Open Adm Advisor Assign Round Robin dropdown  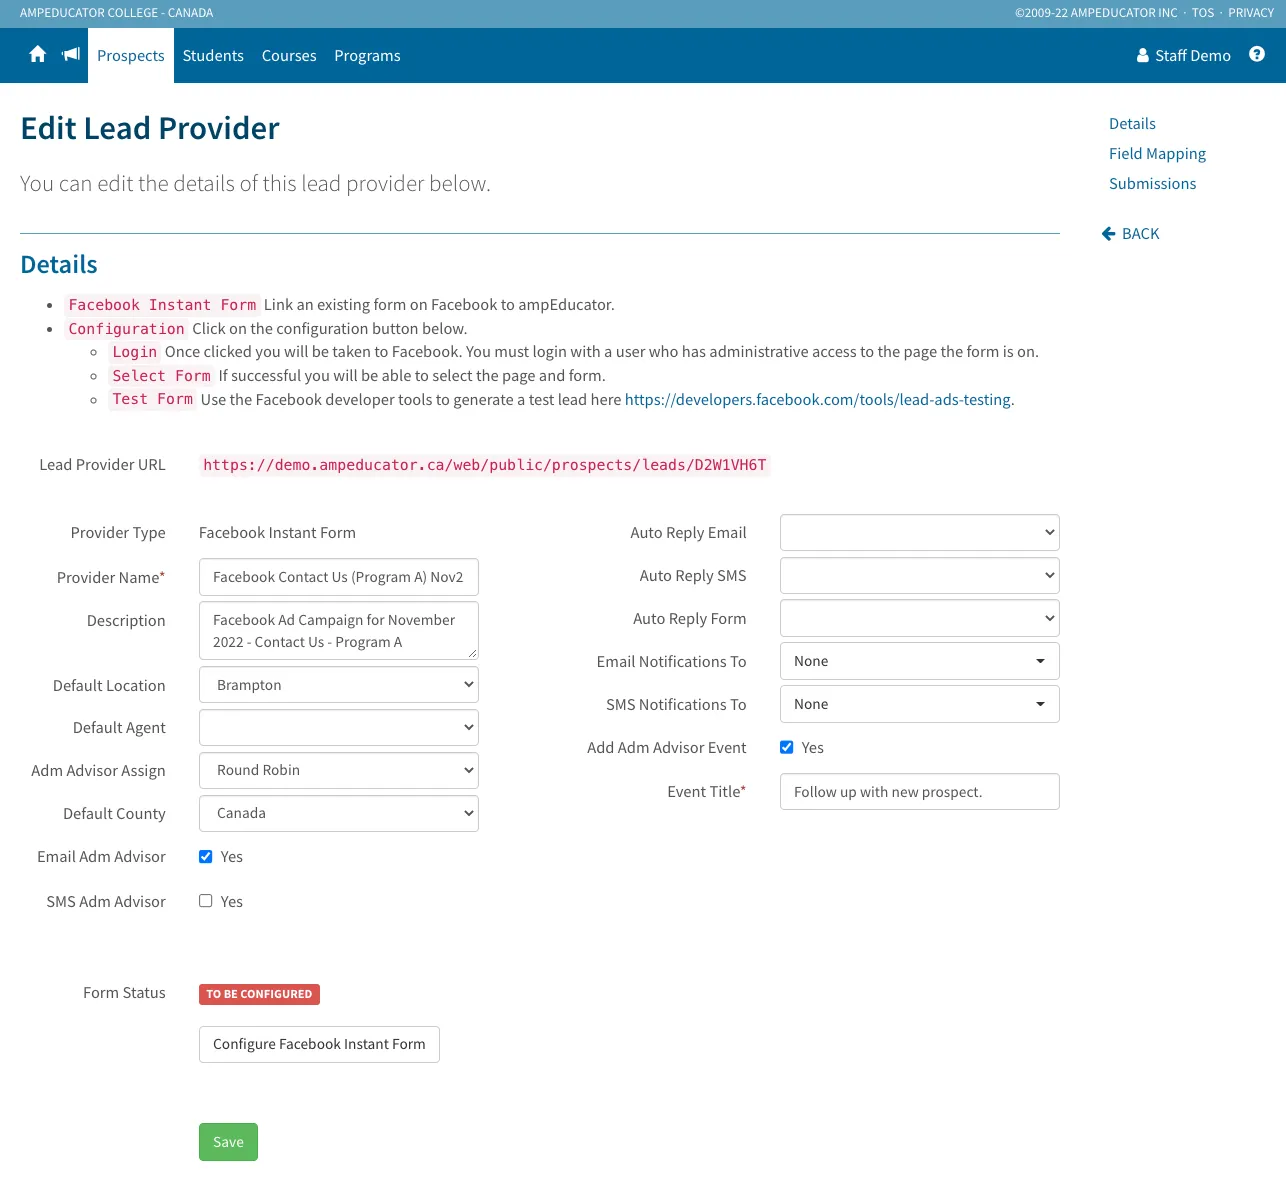point(339,771)
